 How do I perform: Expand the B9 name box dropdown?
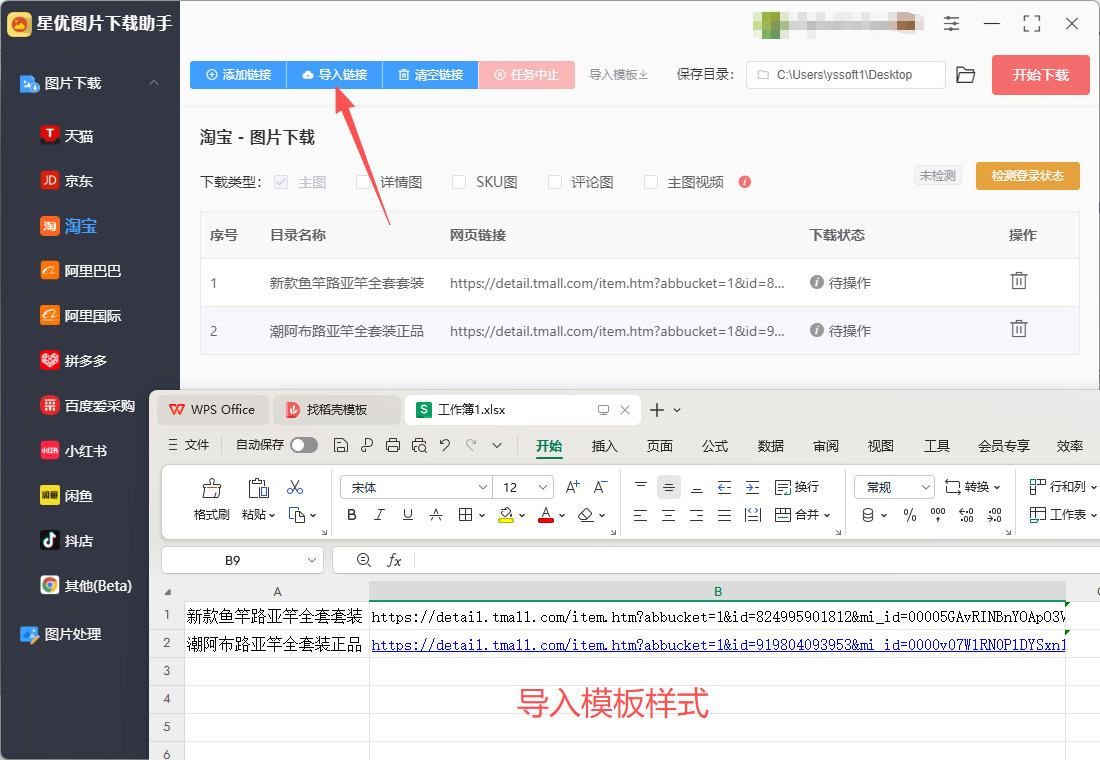click(x=311, y=560)
